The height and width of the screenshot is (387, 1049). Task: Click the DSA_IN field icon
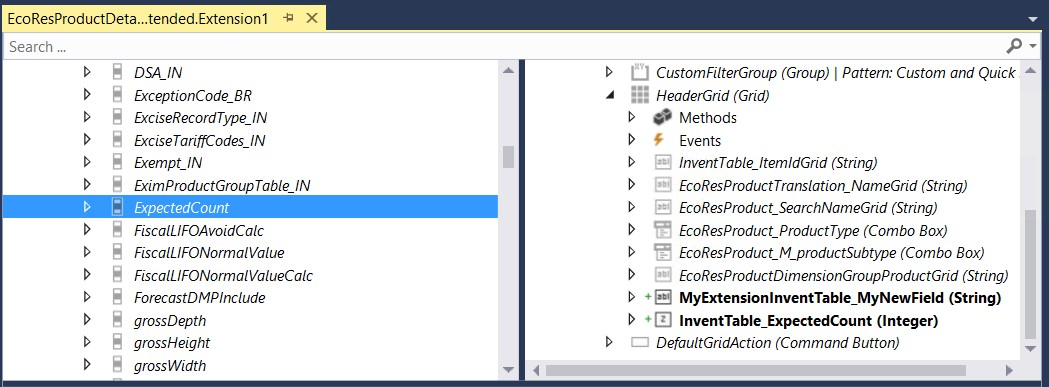pyautogui.click(x=118, y=72)
